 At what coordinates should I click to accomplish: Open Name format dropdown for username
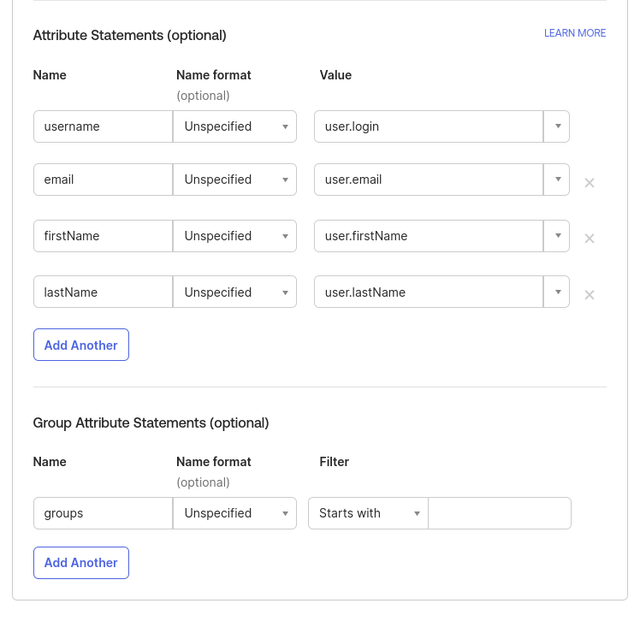pyautogui.click(x=235, y=127)
